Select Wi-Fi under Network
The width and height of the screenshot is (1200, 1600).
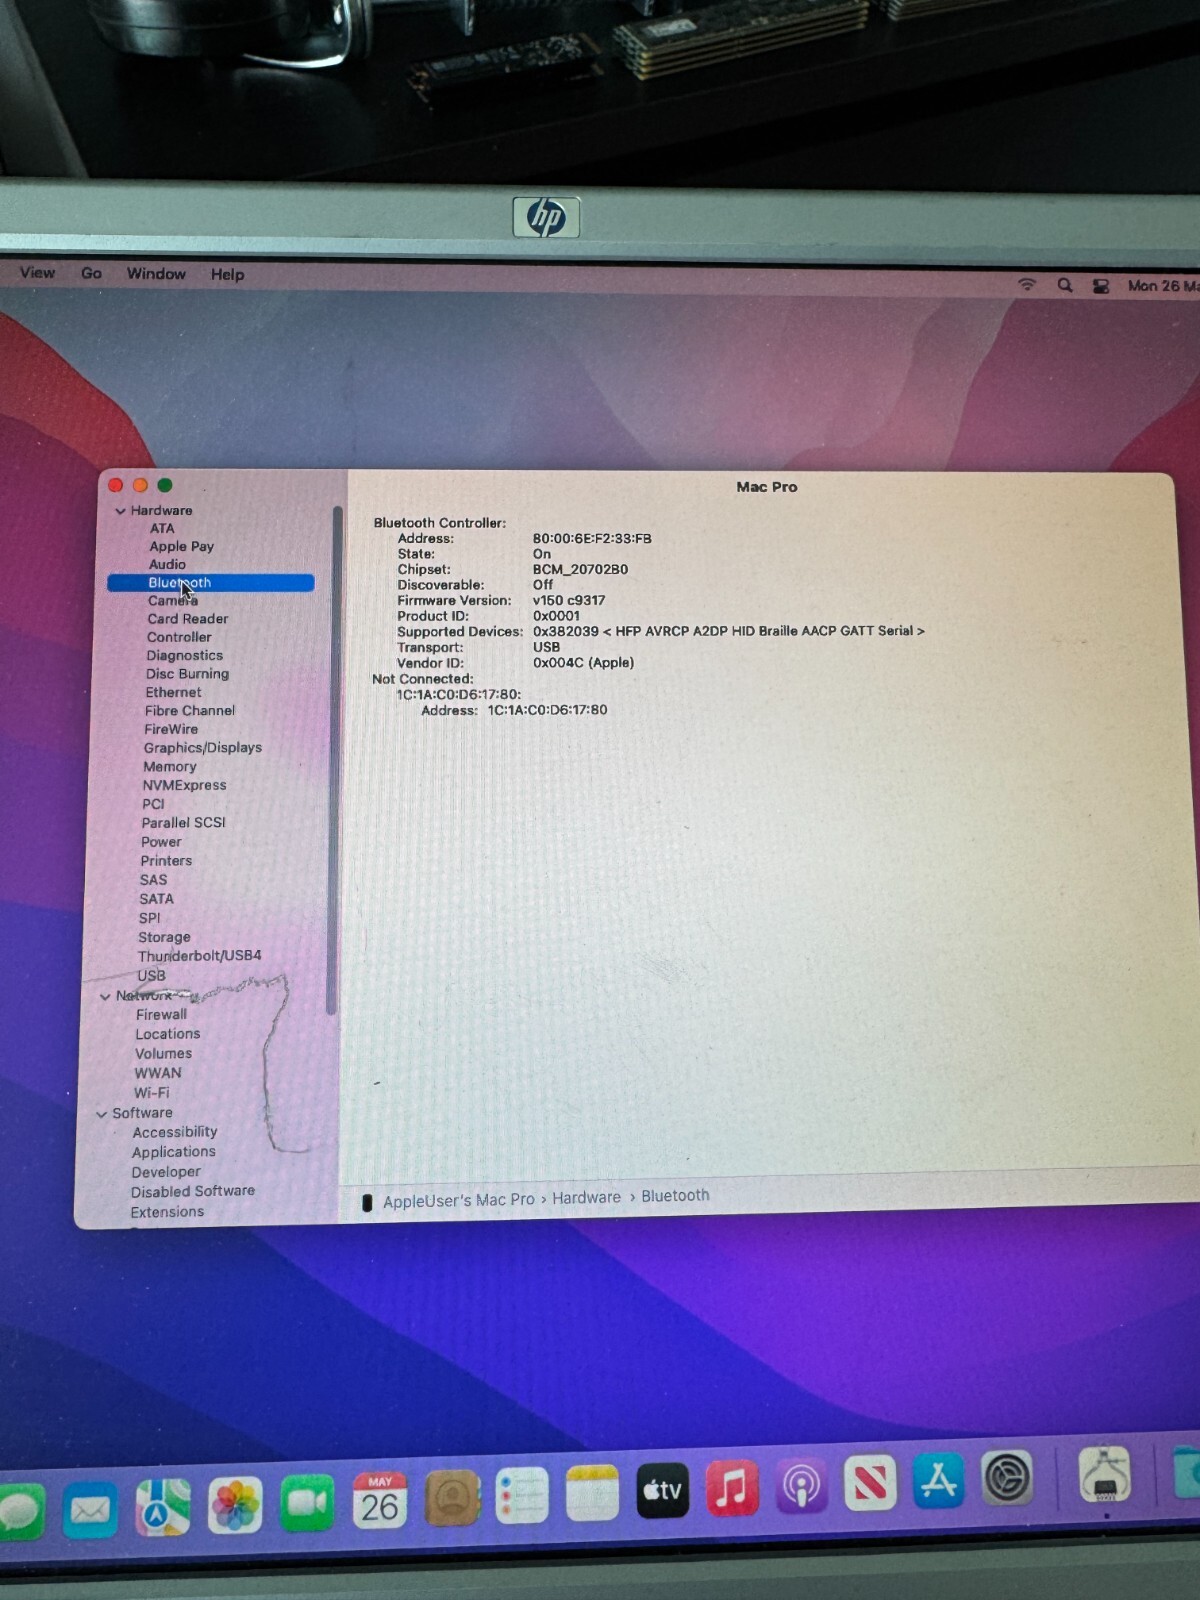[x=152, y=1093]
